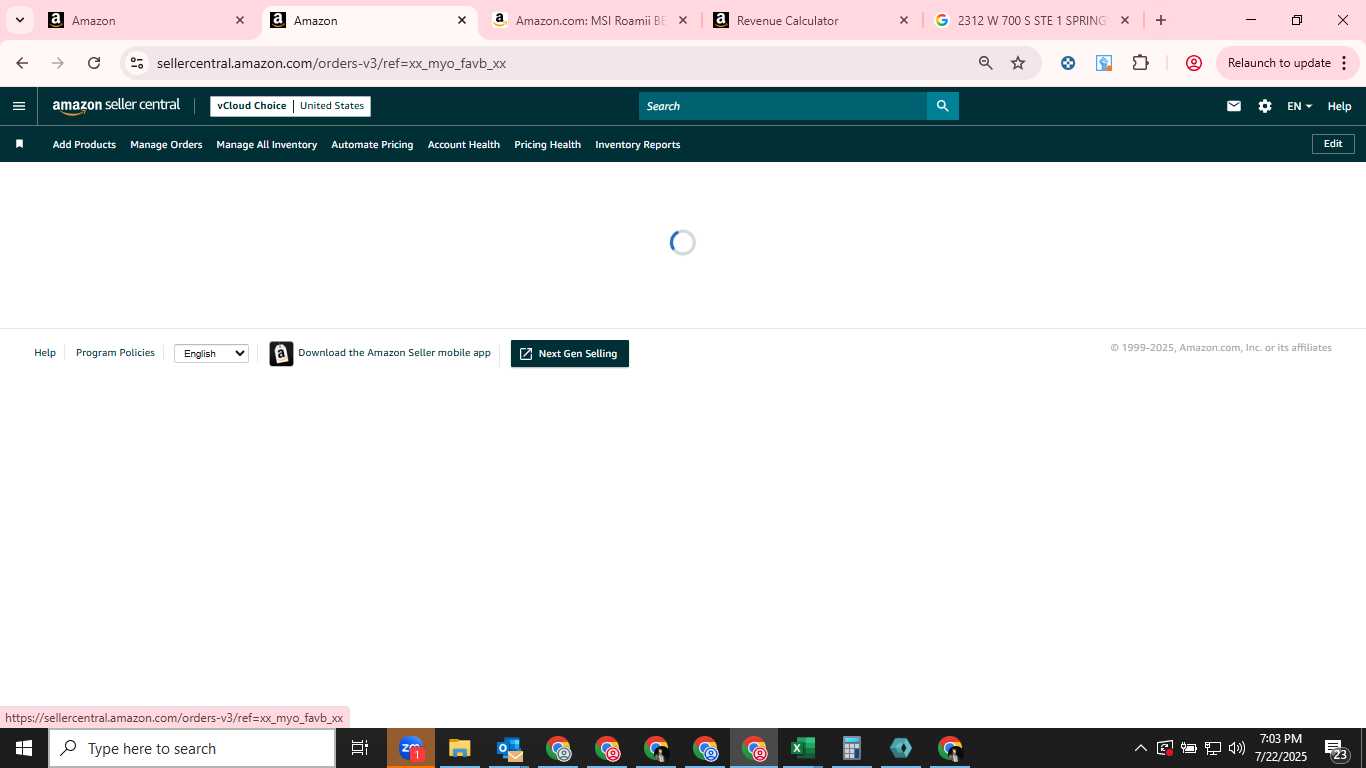Open a new browser tab

click(1161, 20)
